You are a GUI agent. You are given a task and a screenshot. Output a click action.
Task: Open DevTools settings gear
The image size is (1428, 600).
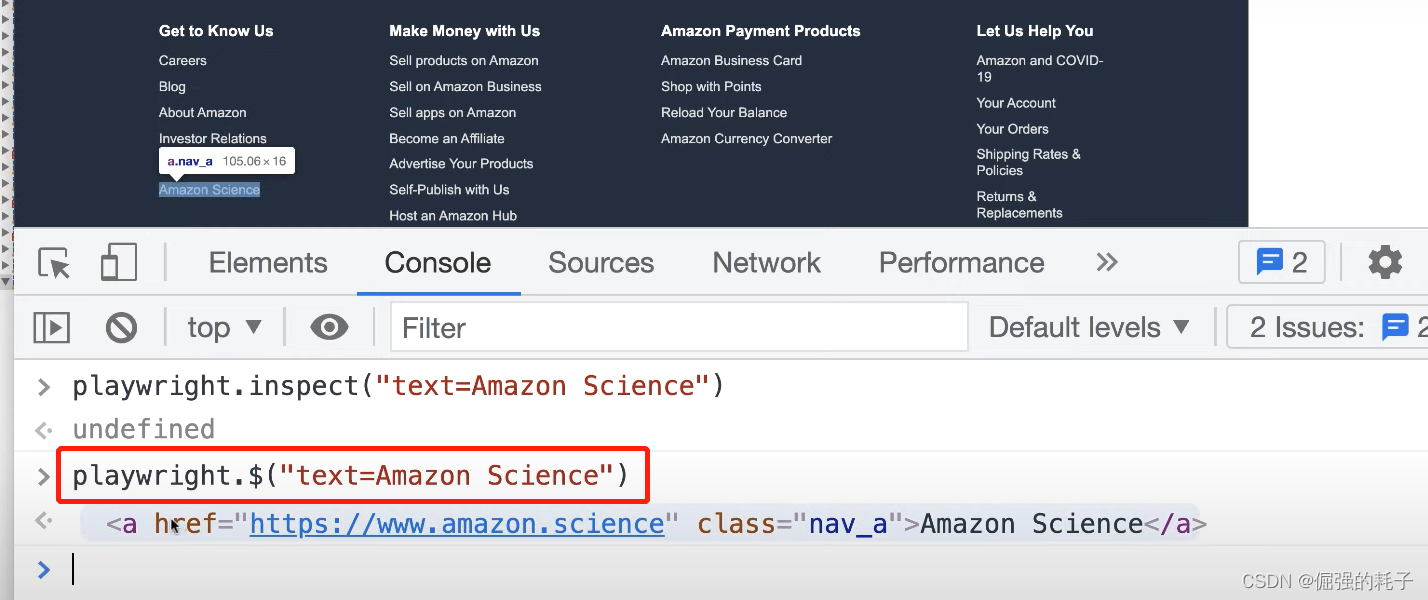click(x=1385, y=263)
